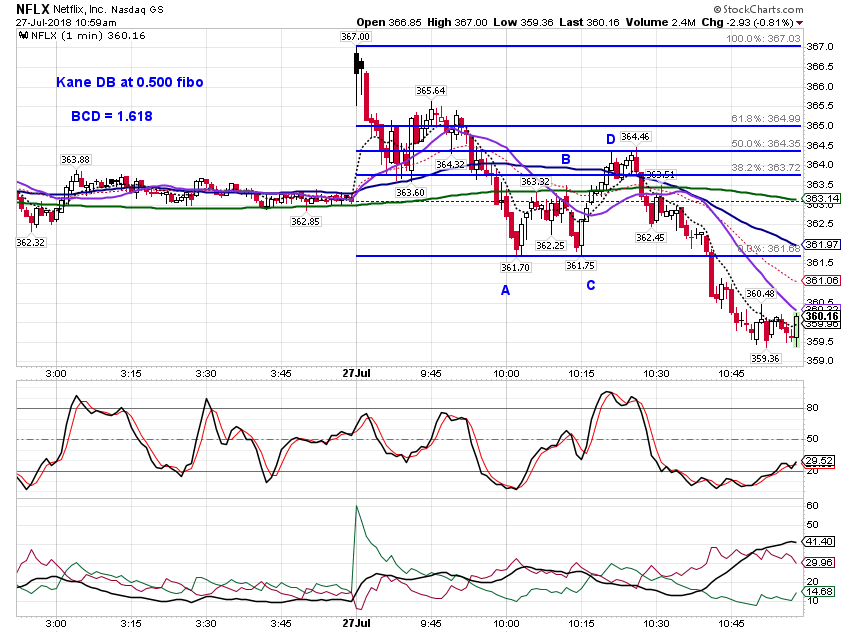Click the "50.0%: 364.35" Fibonacci label
The width and height of the screenshot is (850, 633).
click(x=765, y=144)
